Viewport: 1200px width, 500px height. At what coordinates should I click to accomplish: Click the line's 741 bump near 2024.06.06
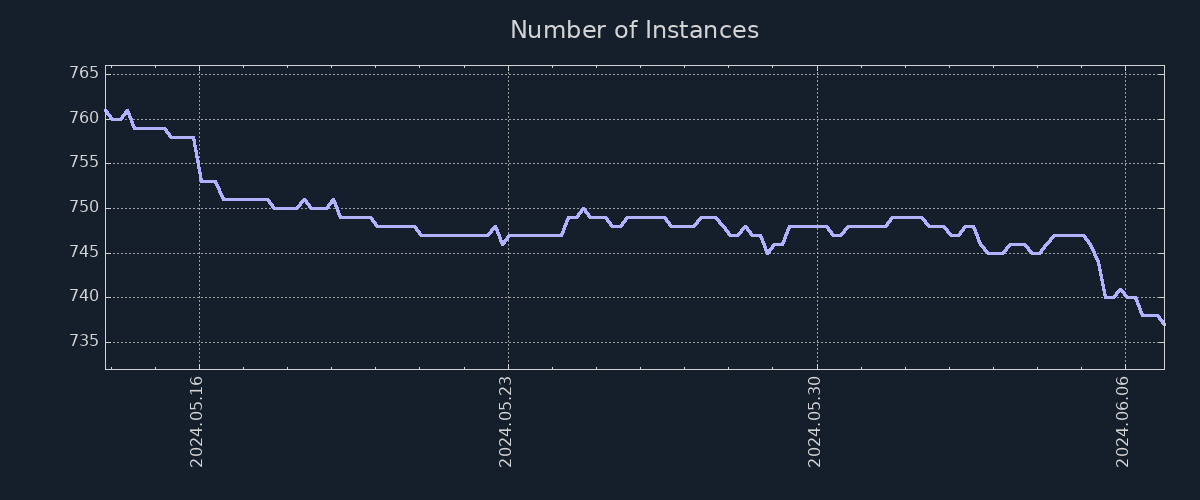coord(1120,289)
